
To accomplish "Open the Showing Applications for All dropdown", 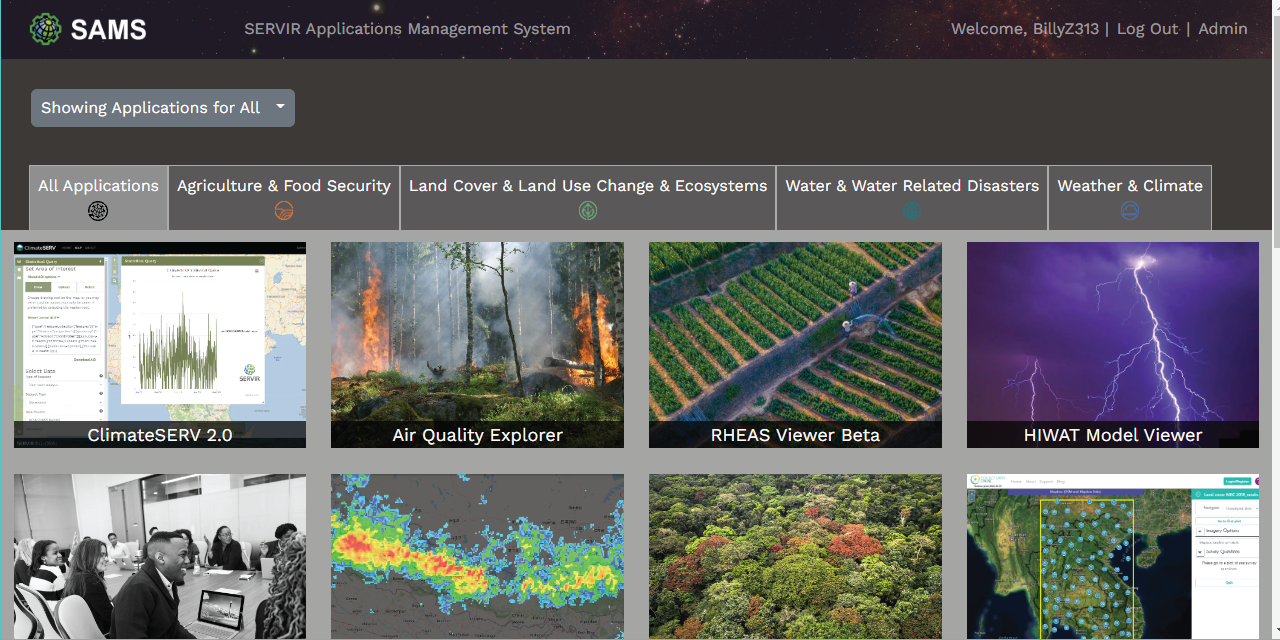I will (162, 107).
